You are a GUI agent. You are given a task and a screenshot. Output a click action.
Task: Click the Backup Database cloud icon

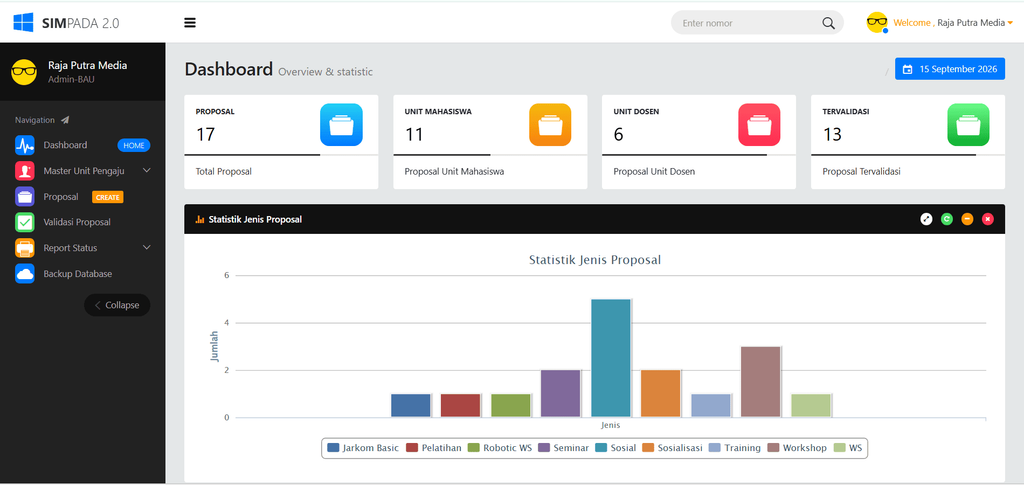(25, 274)
